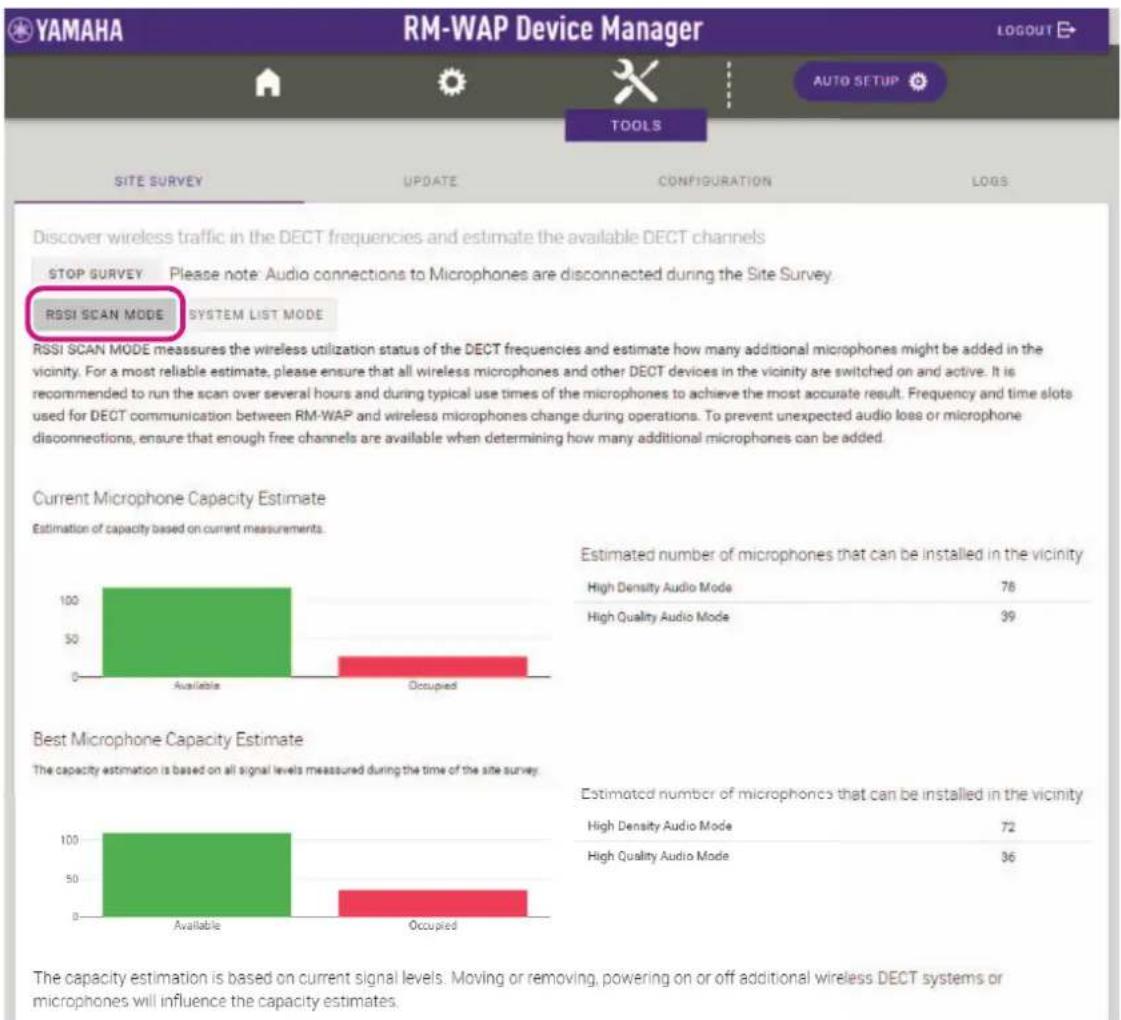Click the High Density value 72
Image resolution: width=1121 pixels, height=1020 pixels.
pos(1008,826)
